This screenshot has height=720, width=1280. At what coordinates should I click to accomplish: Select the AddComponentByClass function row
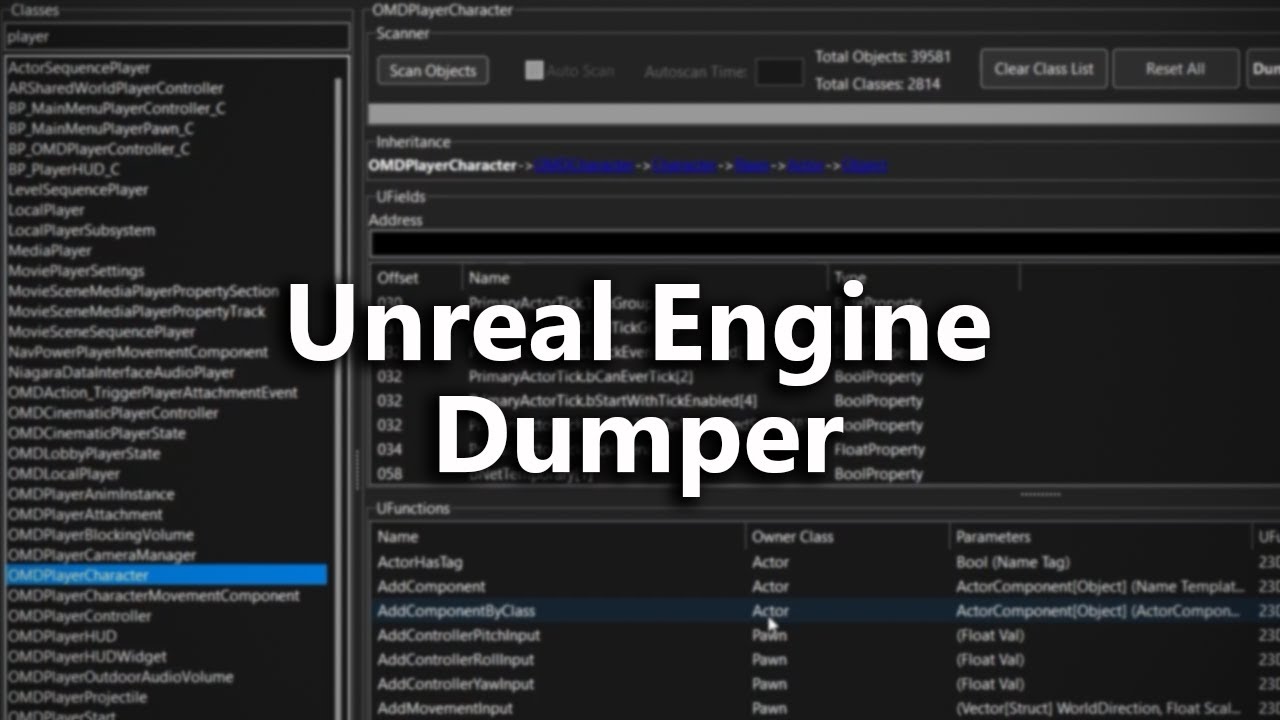[825, 611]
